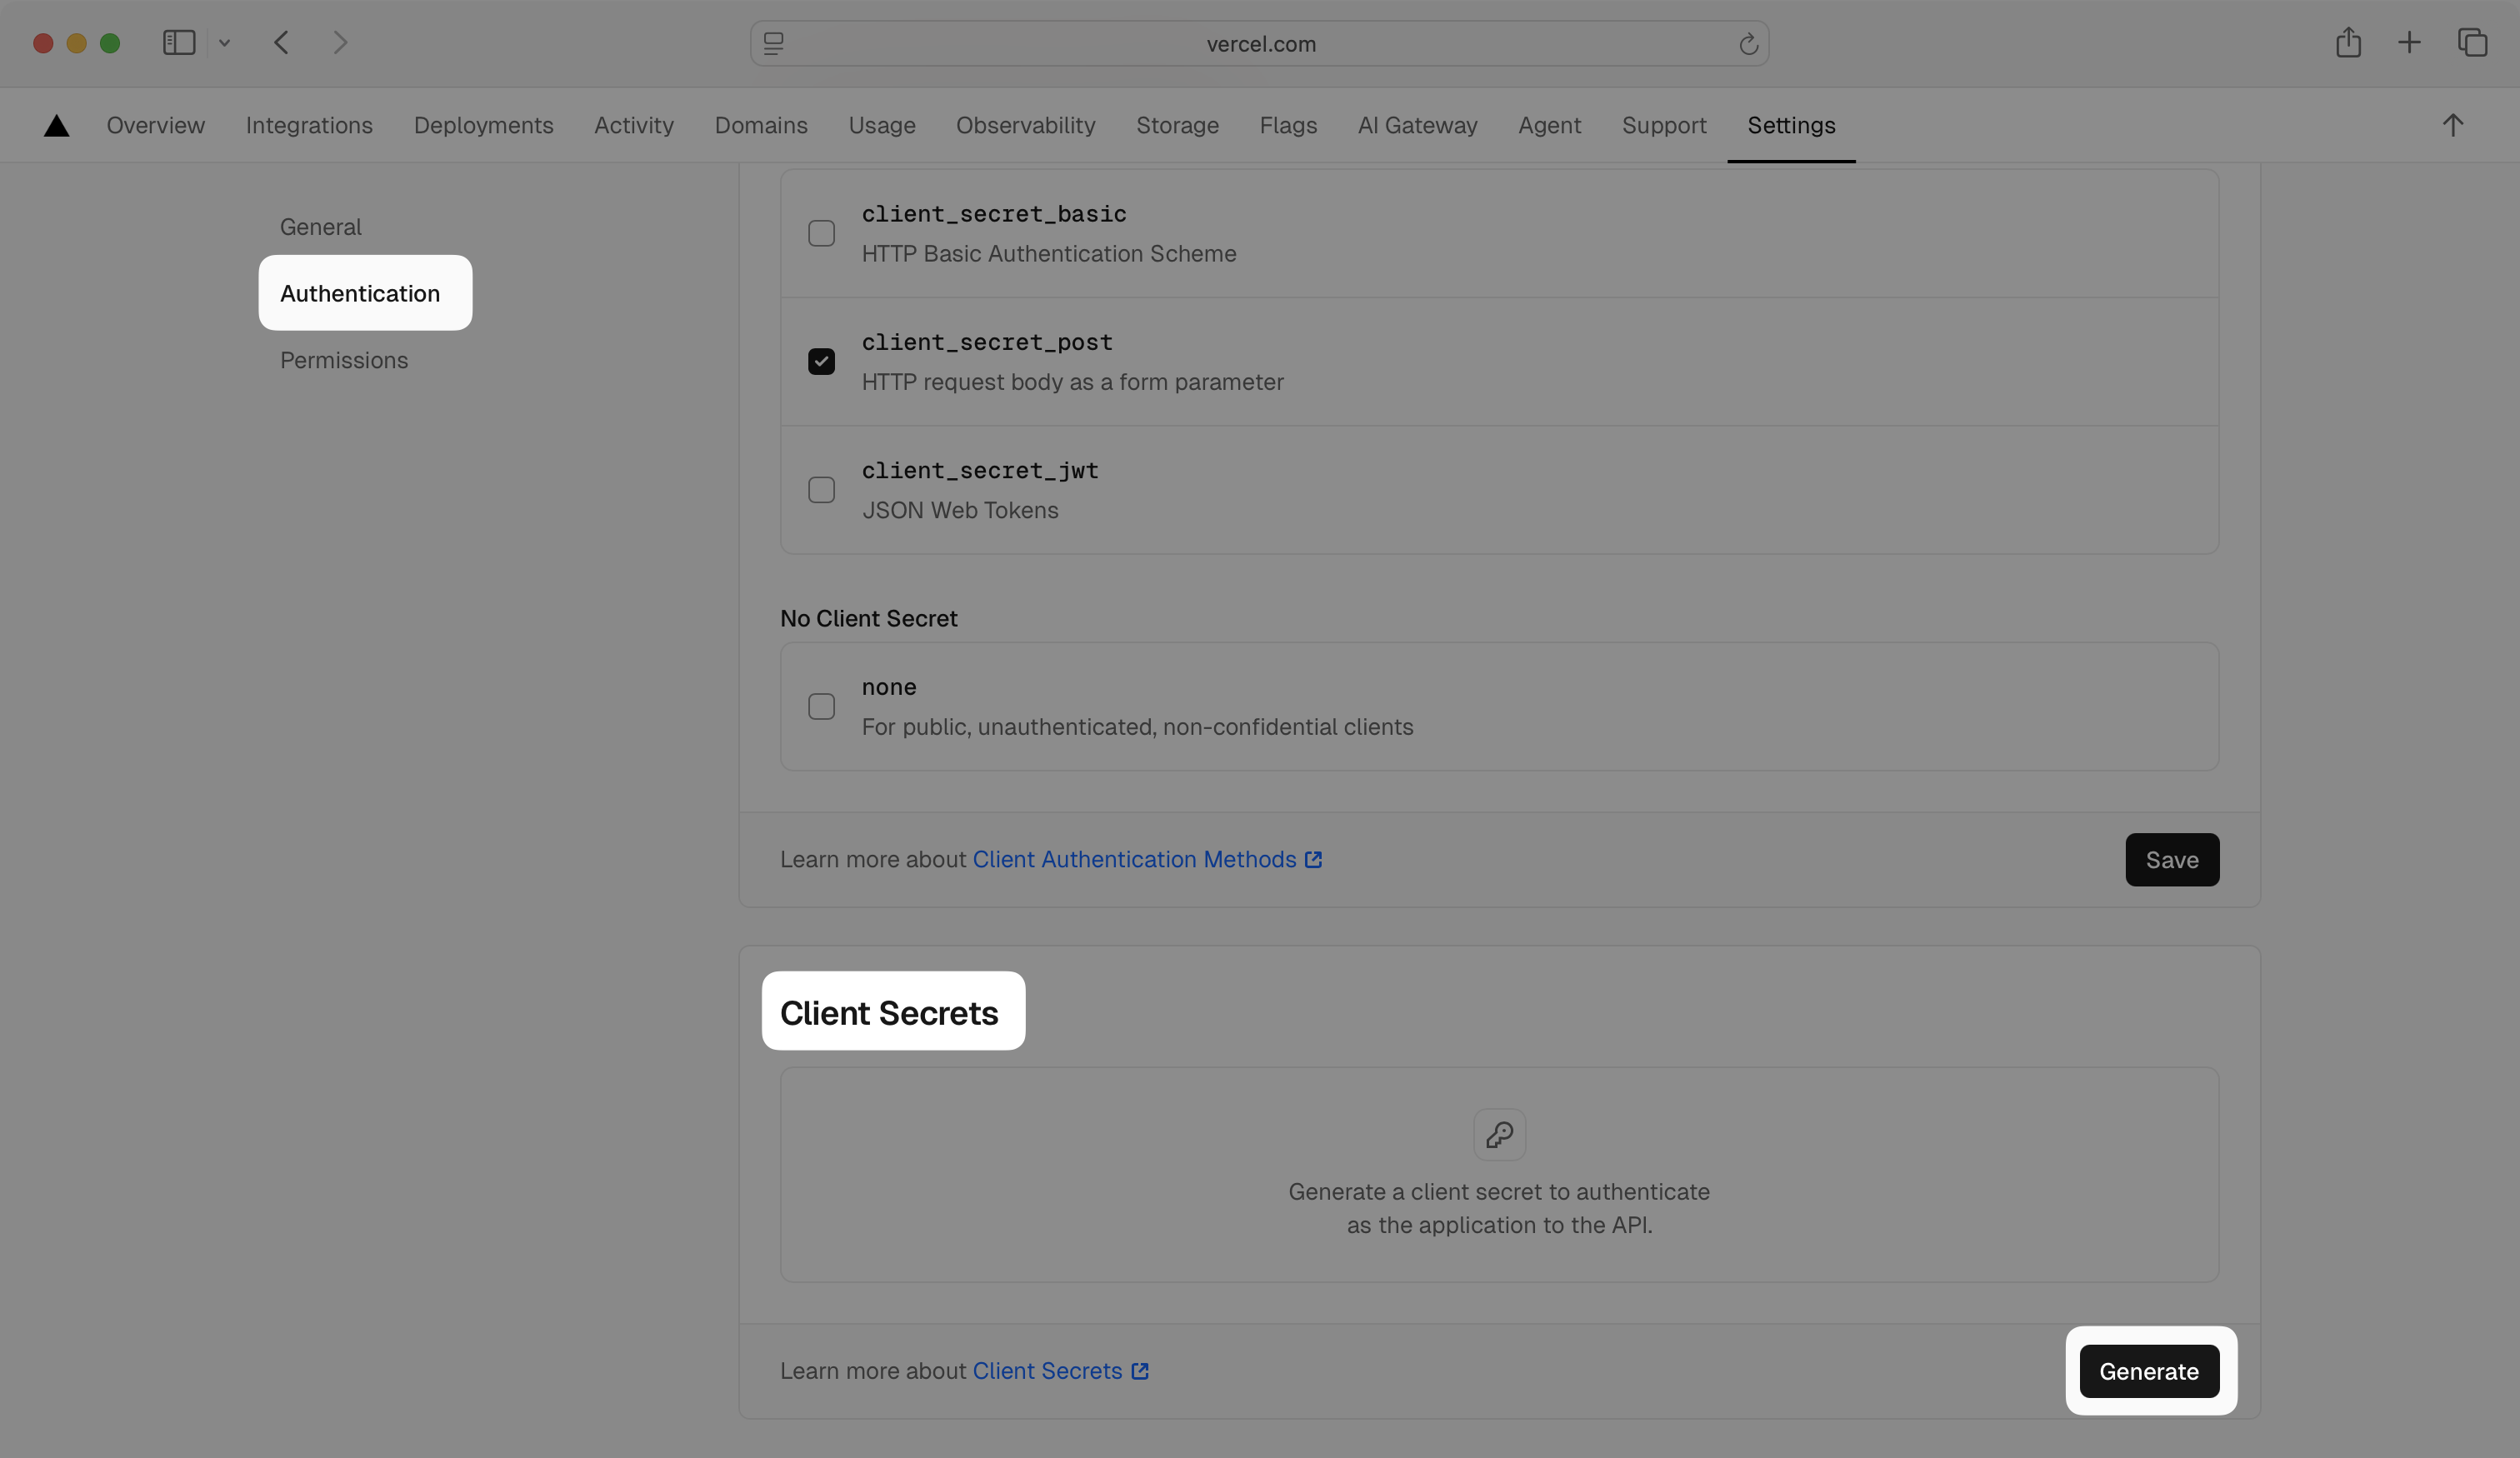This screenshot has height=1458, width=2520.
Task: Open the Observability tab
Action: (x=1025, y=125)
